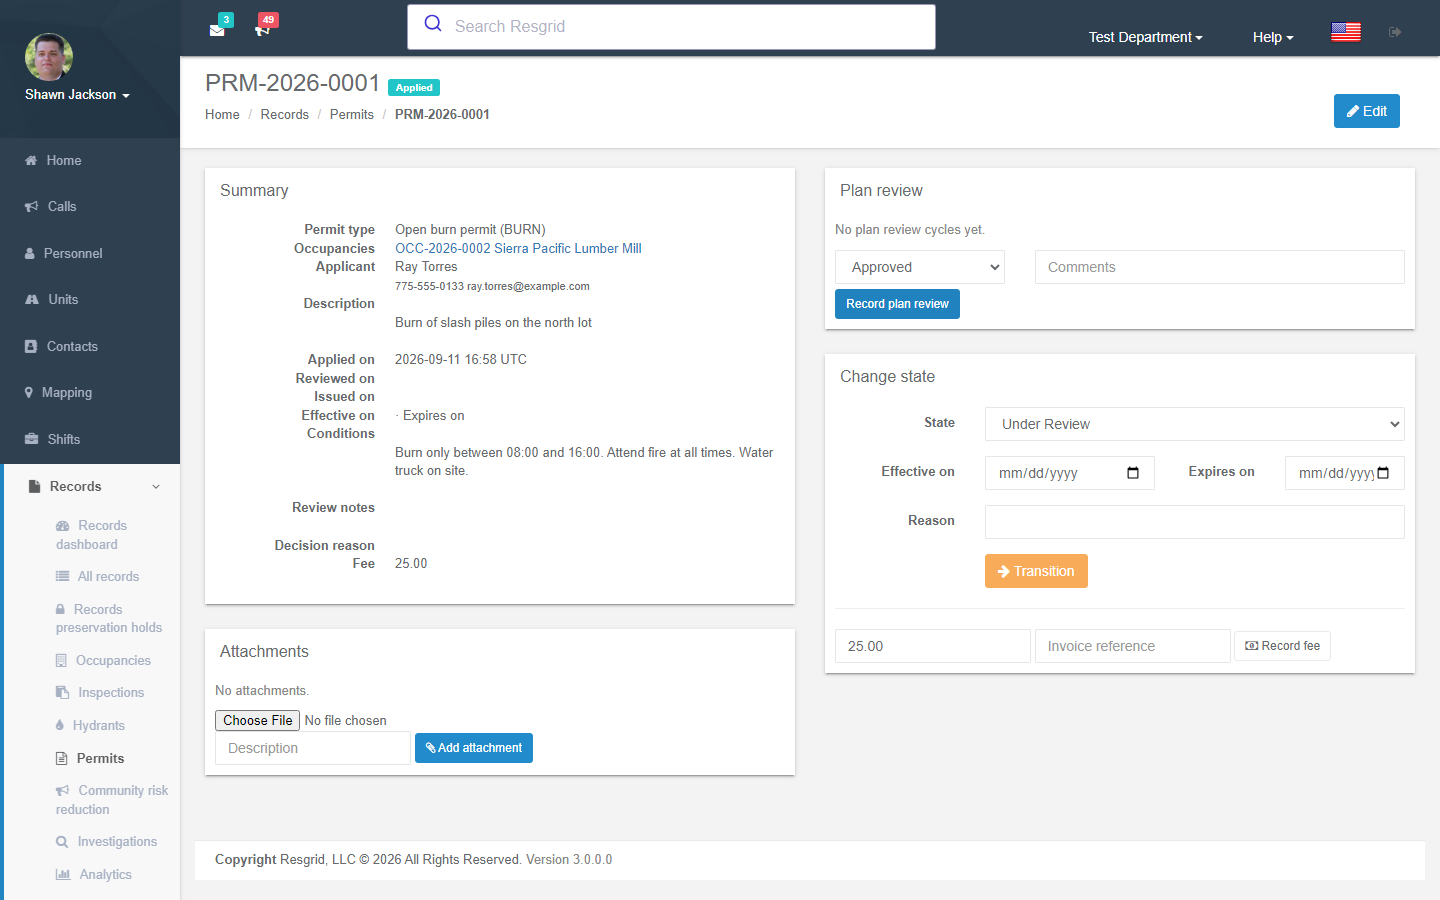Screen dimensions: 1440x900
Task: Click the 2026-09-11 16:58 UTC value
Action: (x=461, y=360)
